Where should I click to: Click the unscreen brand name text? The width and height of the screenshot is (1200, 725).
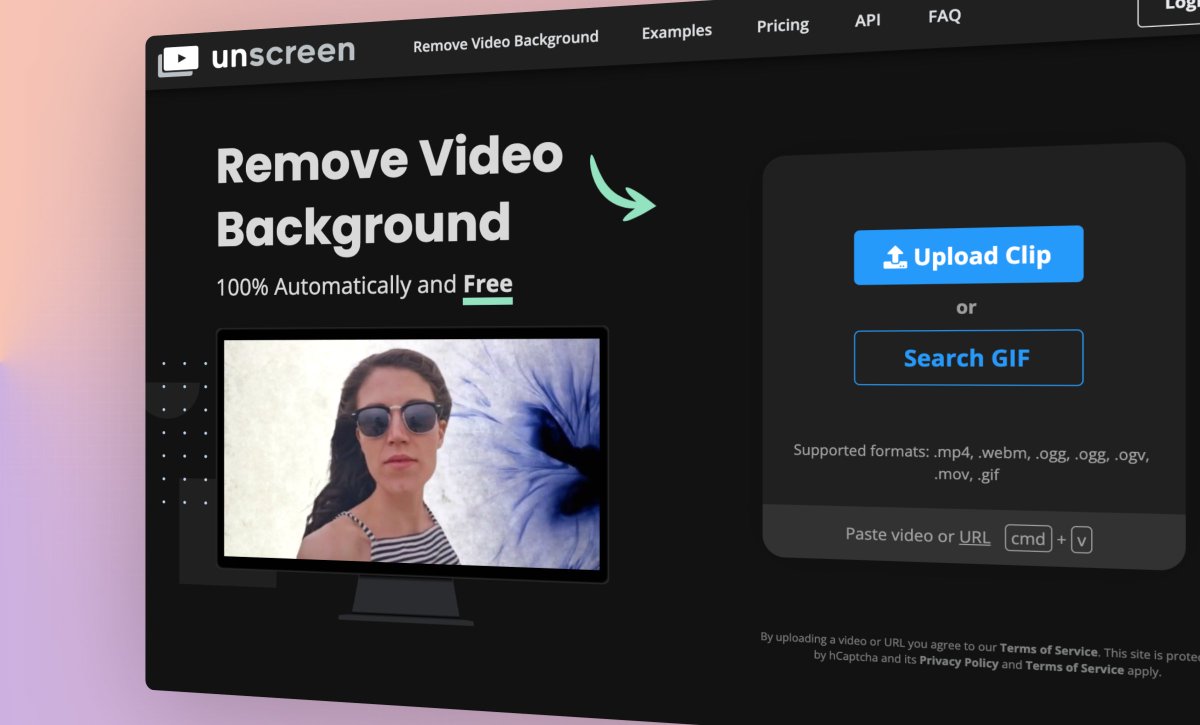(x=283, y=54)
